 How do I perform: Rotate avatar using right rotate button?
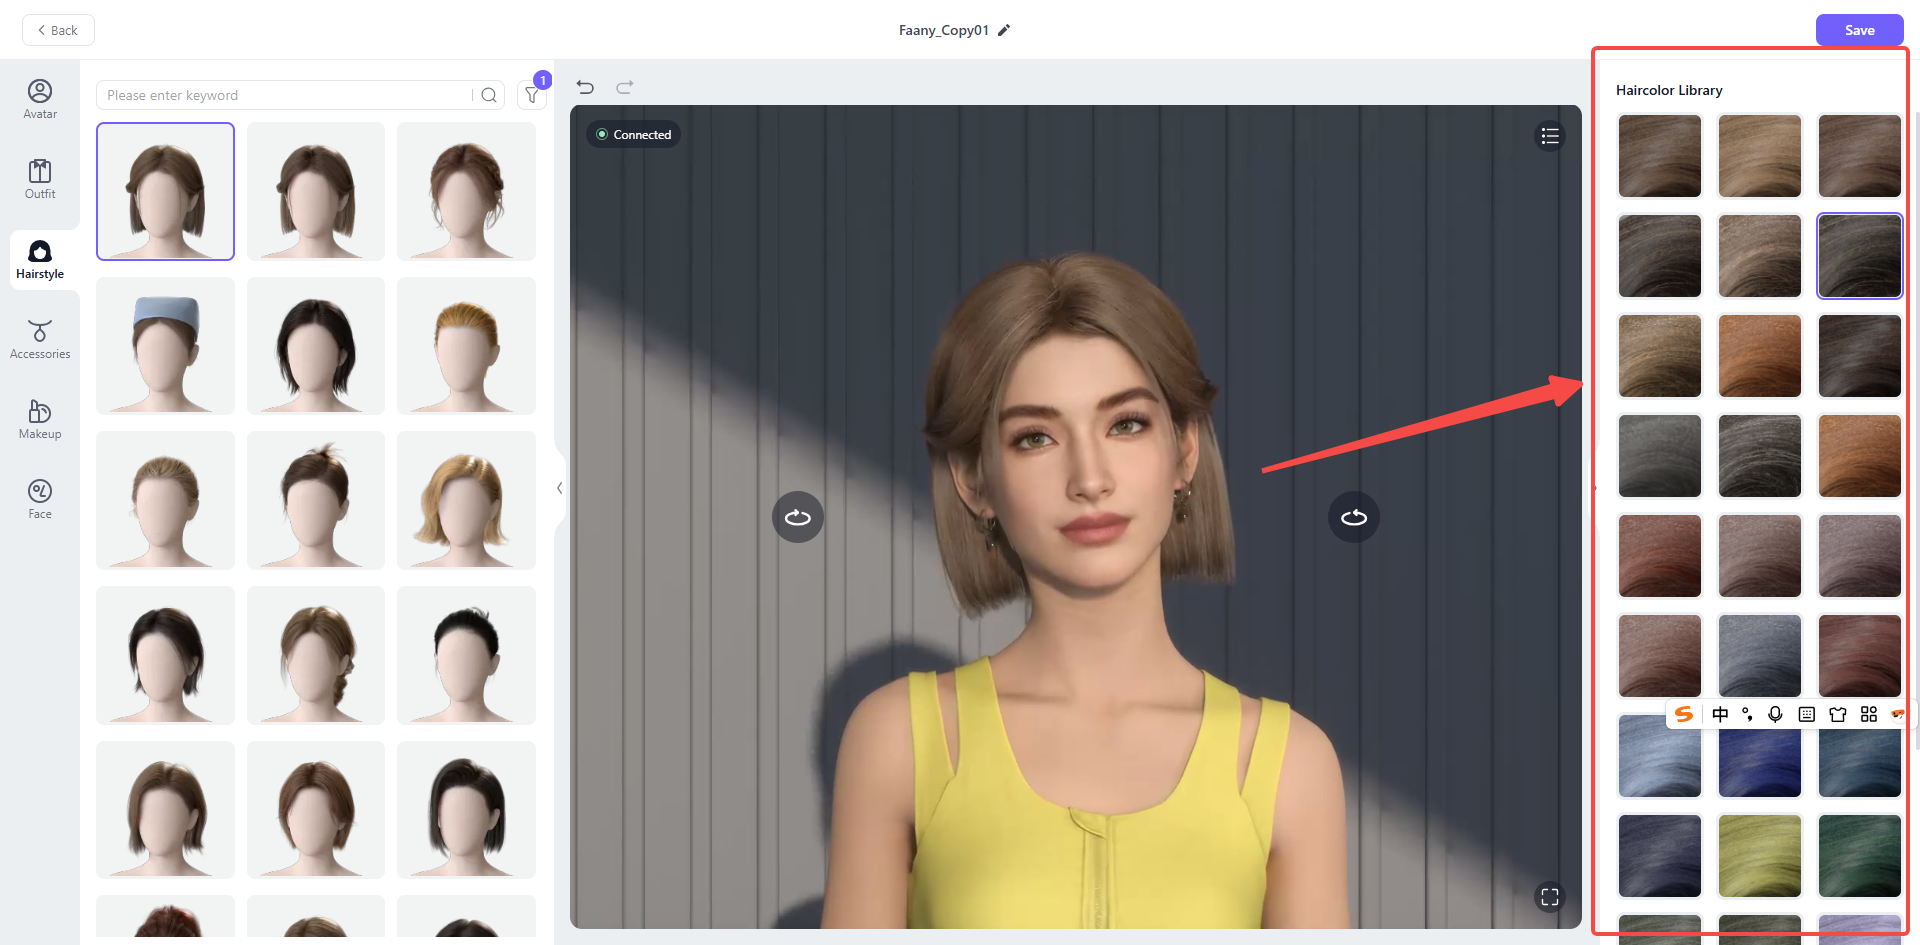pos(1354,517)
